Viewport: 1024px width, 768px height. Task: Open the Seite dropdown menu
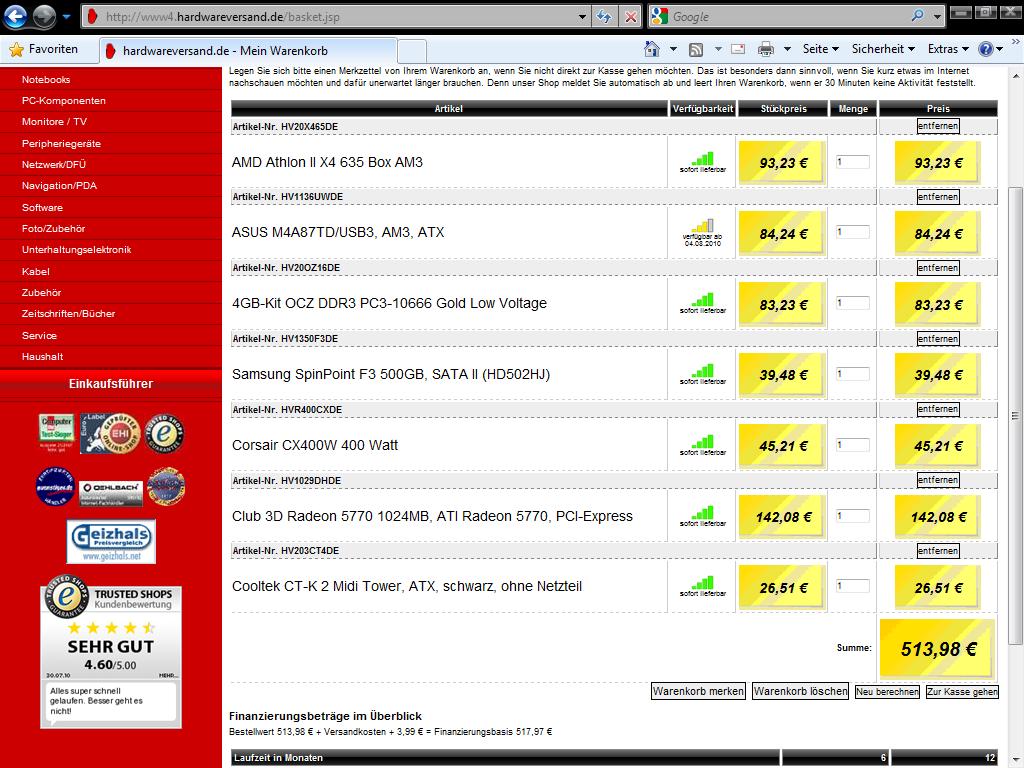821,49
